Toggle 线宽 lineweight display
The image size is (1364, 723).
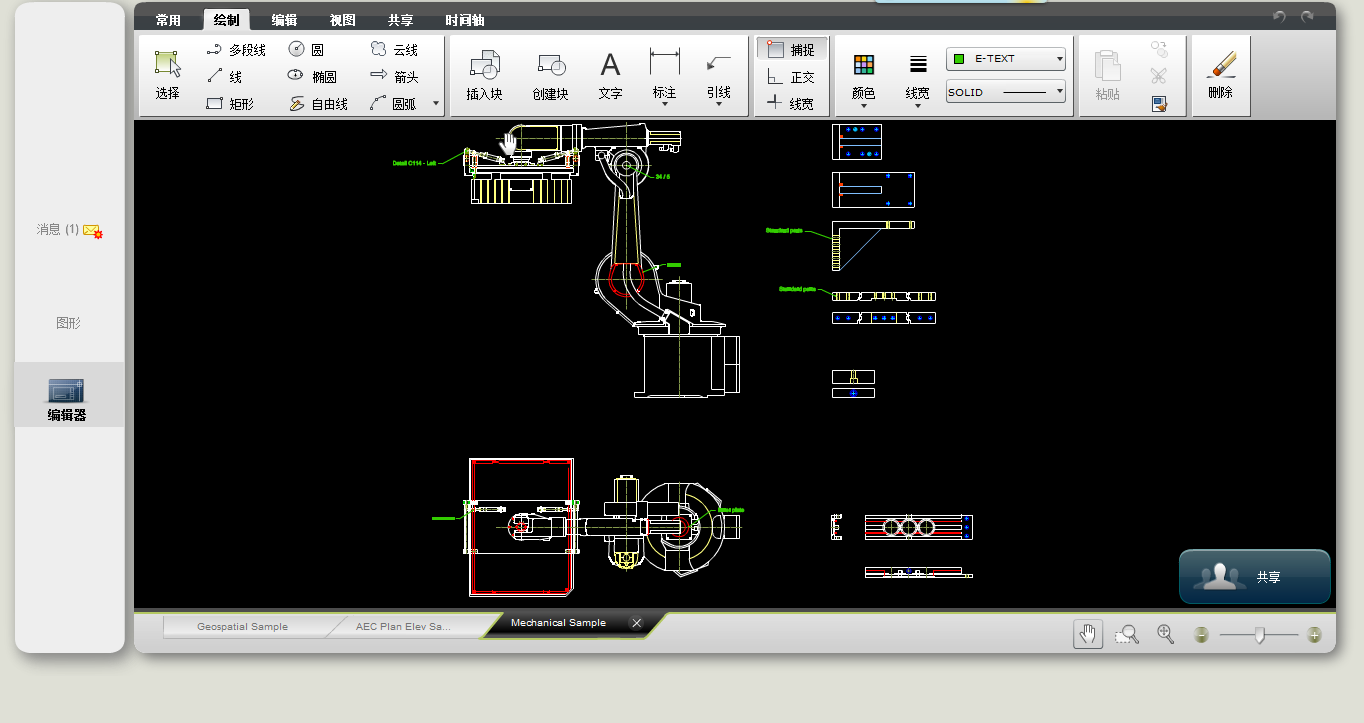point(791,103)
